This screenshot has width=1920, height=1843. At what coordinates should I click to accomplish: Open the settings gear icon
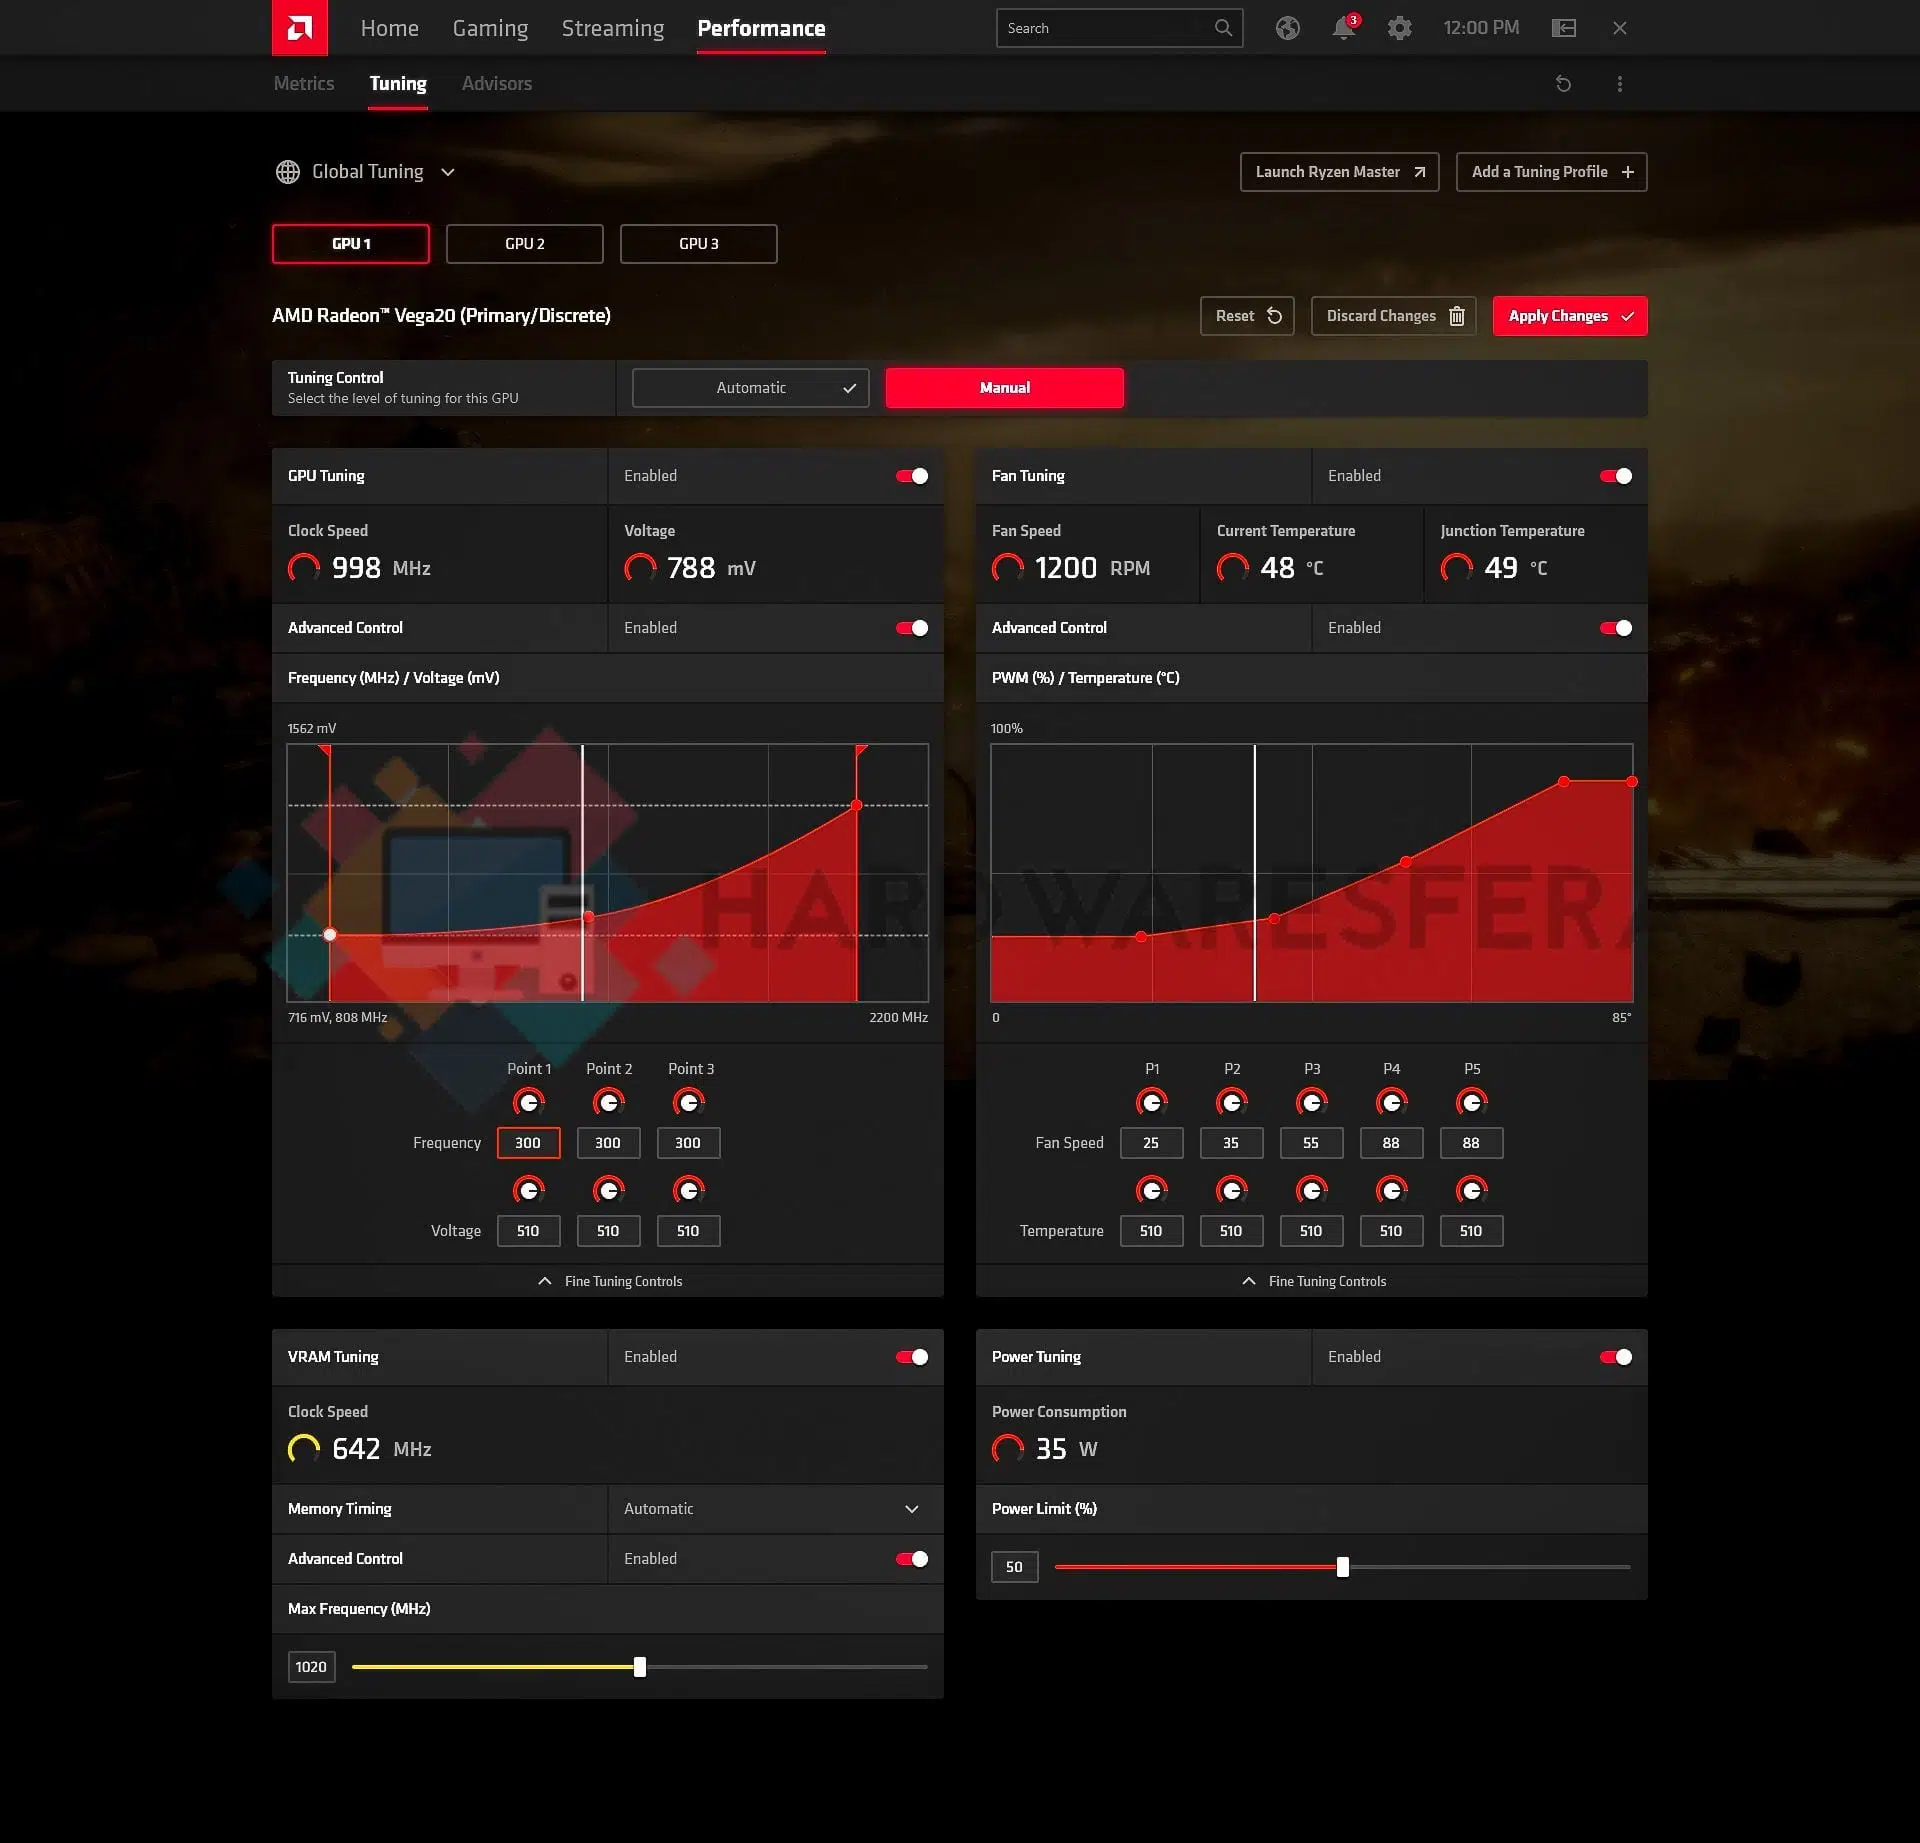tap(1399, 28)
